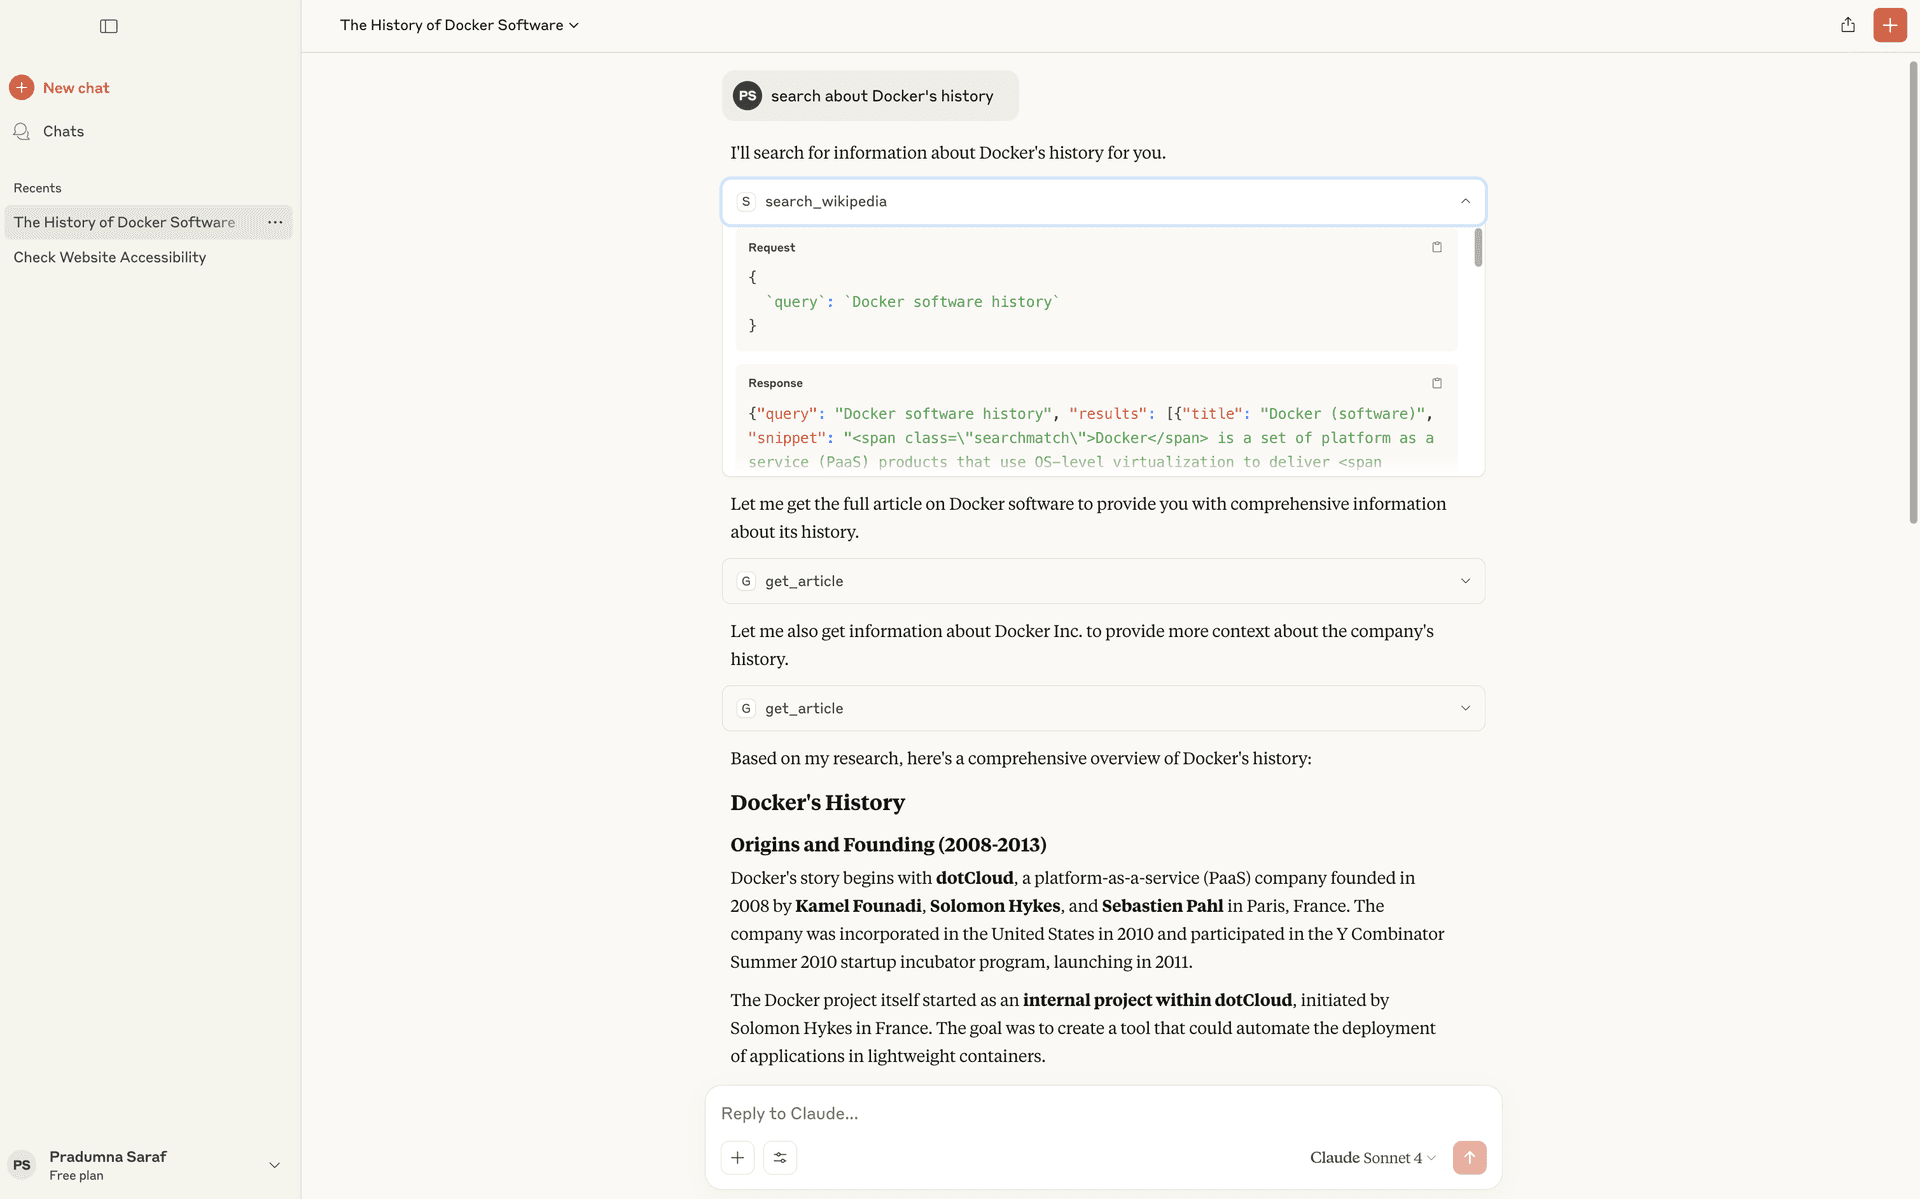The height and width of the screenshot is (1199, 1920).
Task: Expand the second get_article tool call
Action: 1103,708
